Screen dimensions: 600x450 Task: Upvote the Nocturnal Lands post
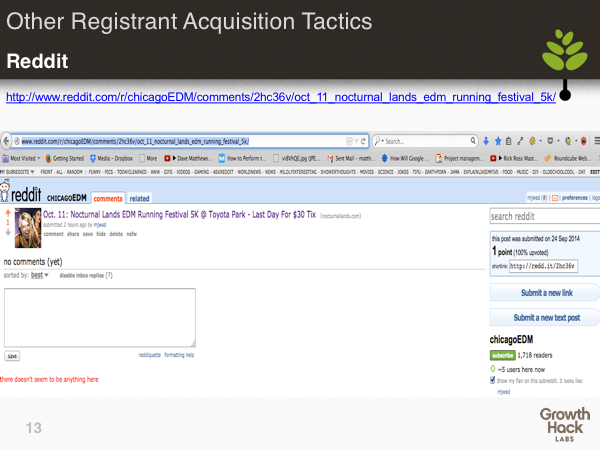(8, 214)
